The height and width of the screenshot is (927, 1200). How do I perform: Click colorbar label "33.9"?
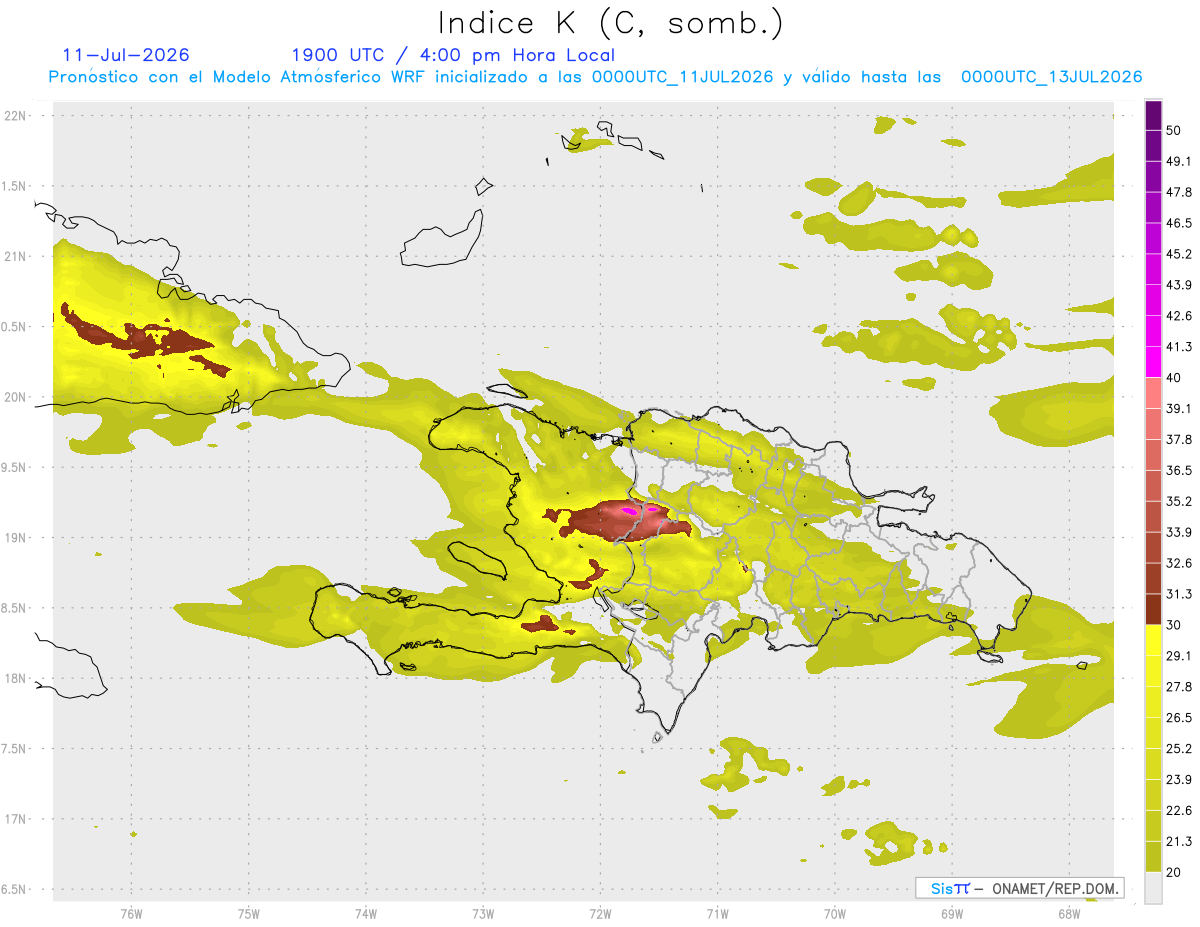(x=1180, y=532)
